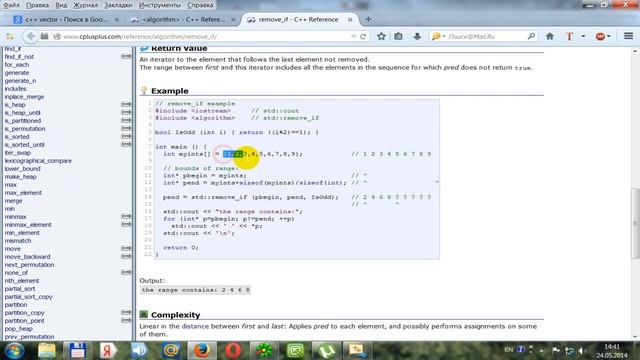Open the address bar history dropdown arrow

[x=353, y=36]
